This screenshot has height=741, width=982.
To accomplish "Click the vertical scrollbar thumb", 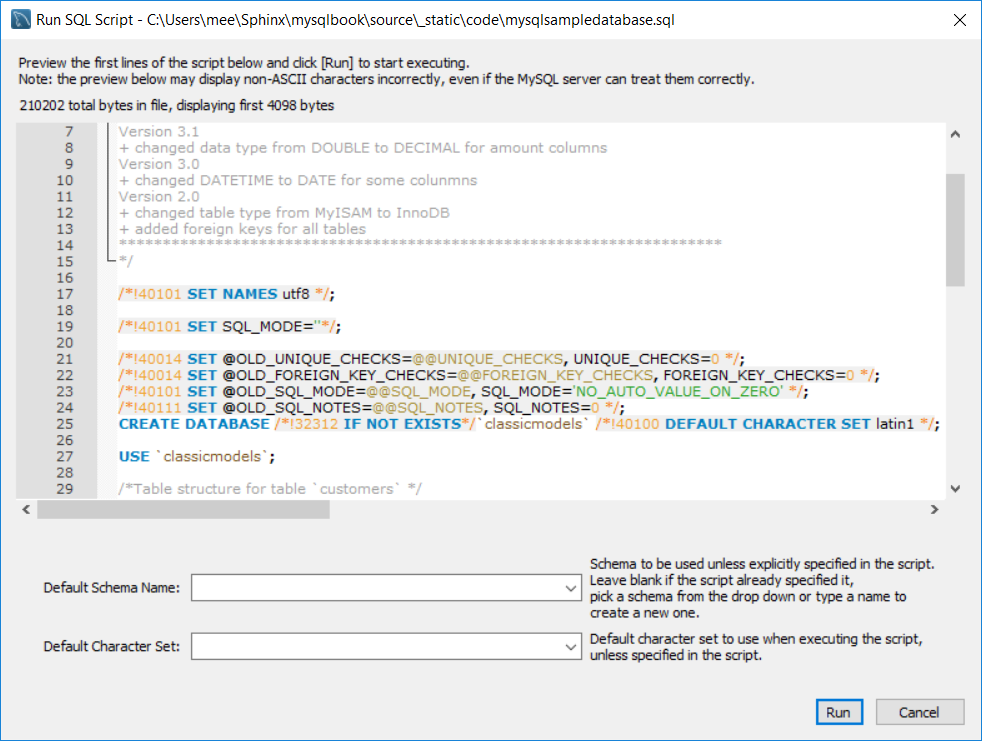I will coord(954,230).
